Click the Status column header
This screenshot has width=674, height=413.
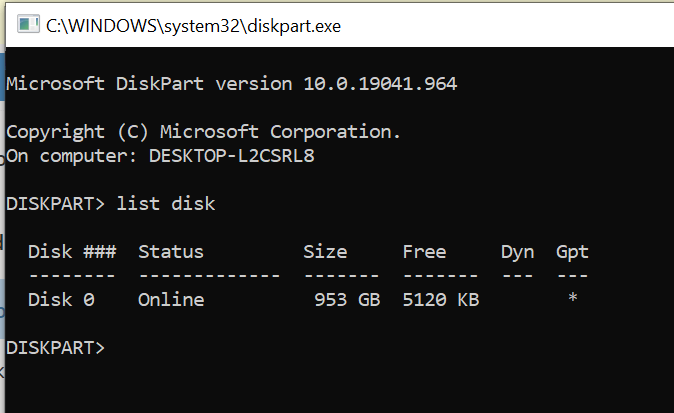[171, 252]
